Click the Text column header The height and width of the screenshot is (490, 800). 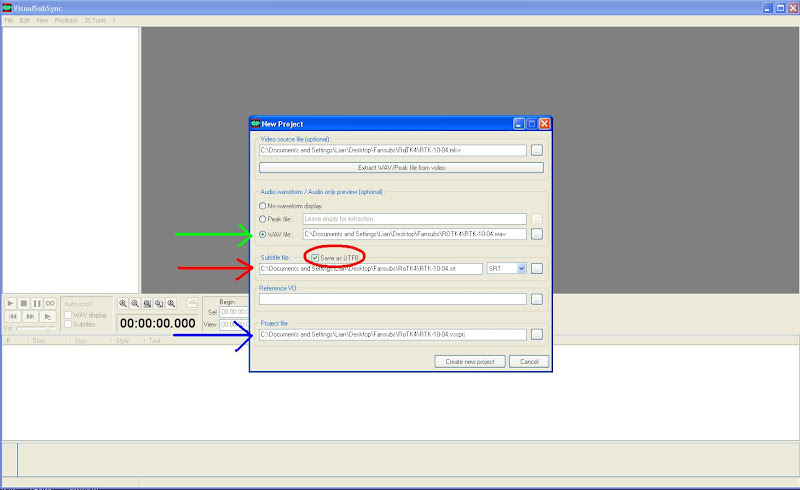click(x=155, y=340)
